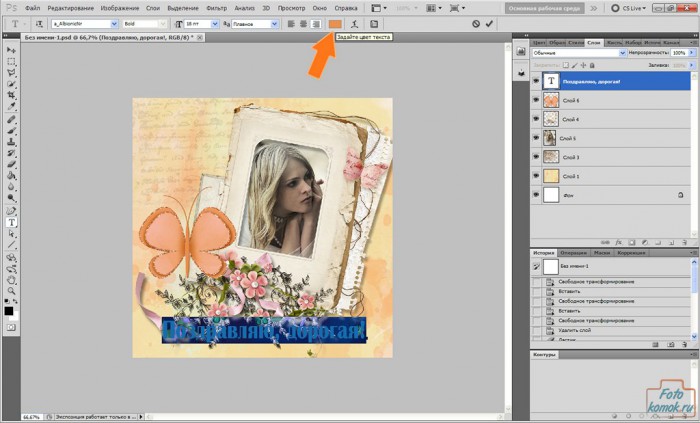This screenshot has height=423, width=700.
Task: Click the warp text icon
Action: tap(355, 23)
